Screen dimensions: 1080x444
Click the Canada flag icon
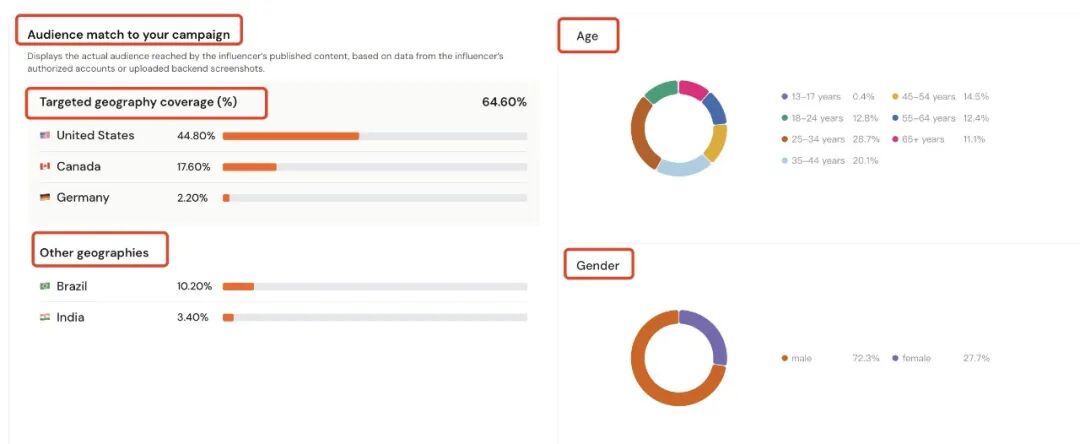click(x=44, y=166)
